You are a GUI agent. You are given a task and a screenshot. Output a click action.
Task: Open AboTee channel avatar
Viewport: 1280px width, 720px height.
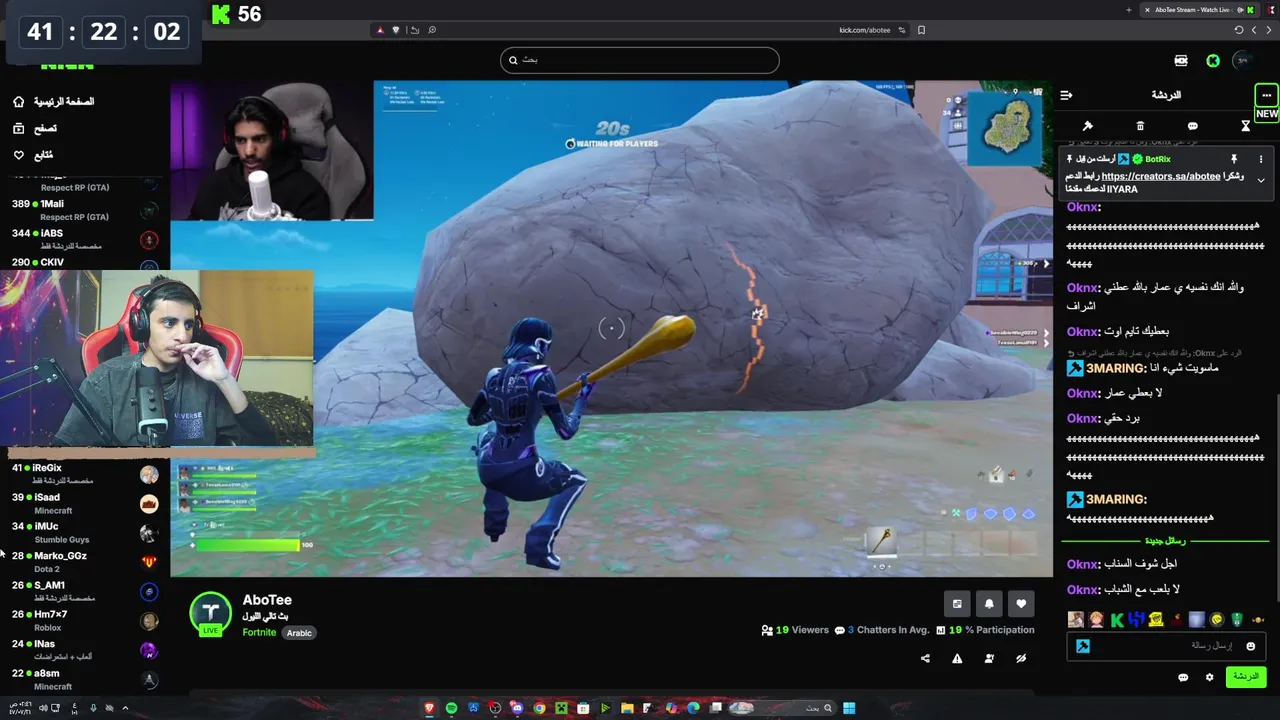(x=210, y=613)
